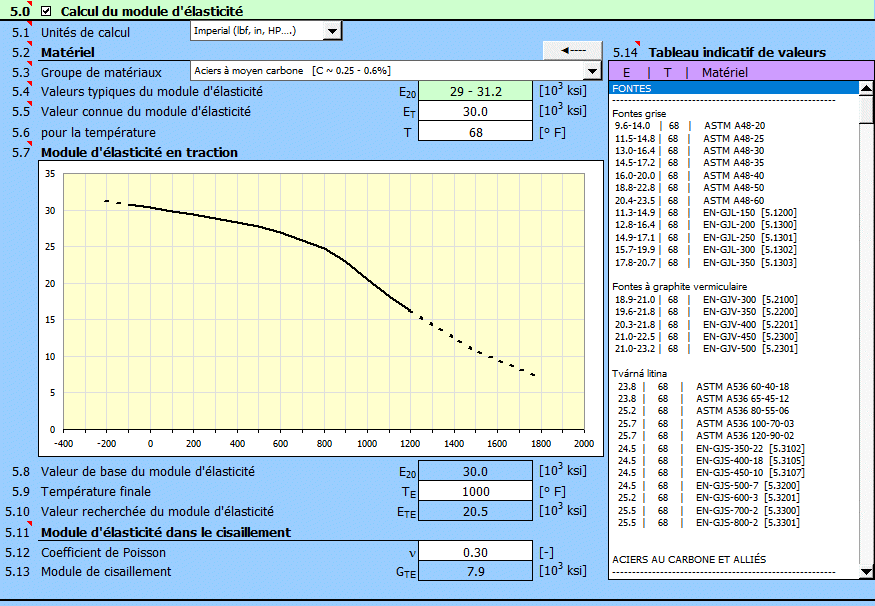Select the EN-GJS-450-10 [5.3107] row
875x606 pixels.
(734, 473)
